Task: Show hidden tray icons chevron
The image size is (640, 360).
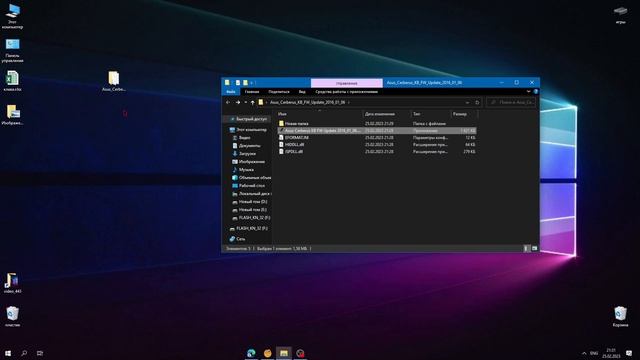Action: click(x=584, y=353)
